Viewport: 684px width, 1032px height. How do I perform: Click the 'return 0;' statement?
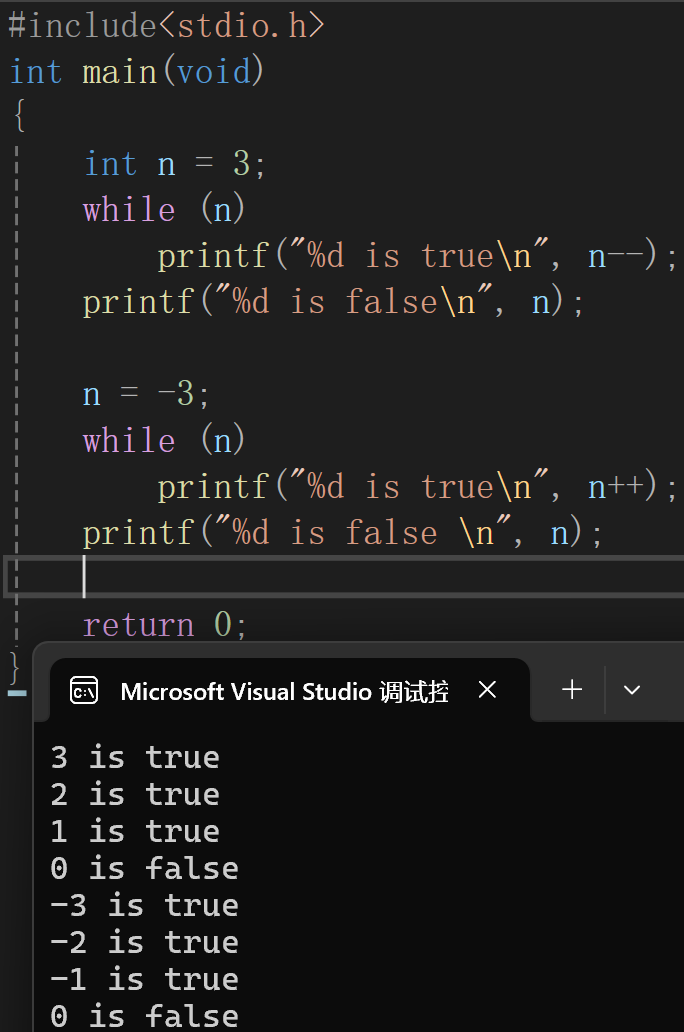[x=165, y=624]
